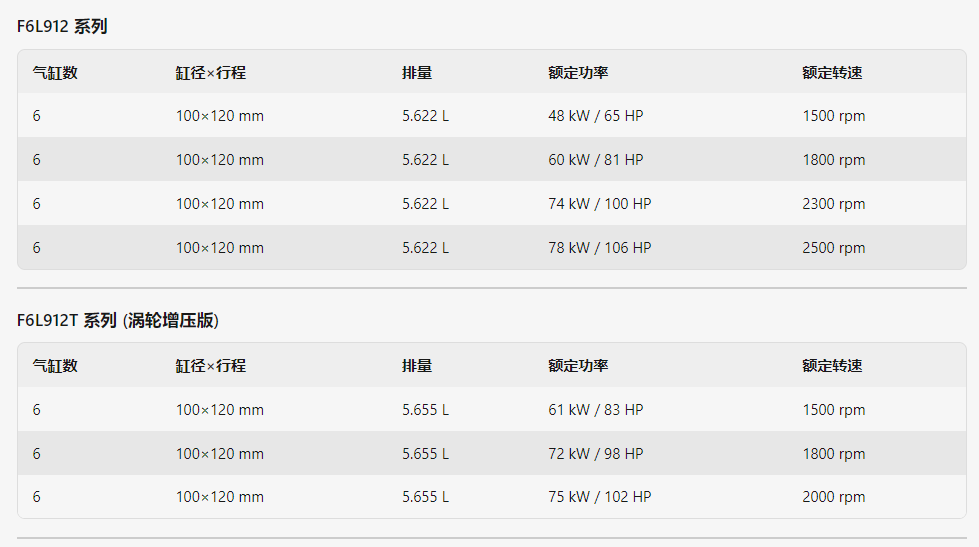Click the 2000 rpm cell
979x547 pixels.
[x=834, y=497]
